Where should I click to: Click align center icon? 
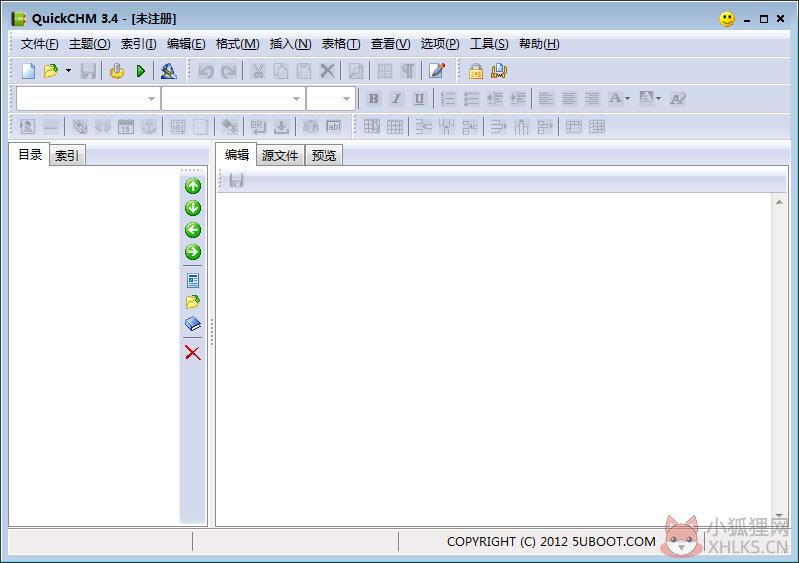[569, 99]
